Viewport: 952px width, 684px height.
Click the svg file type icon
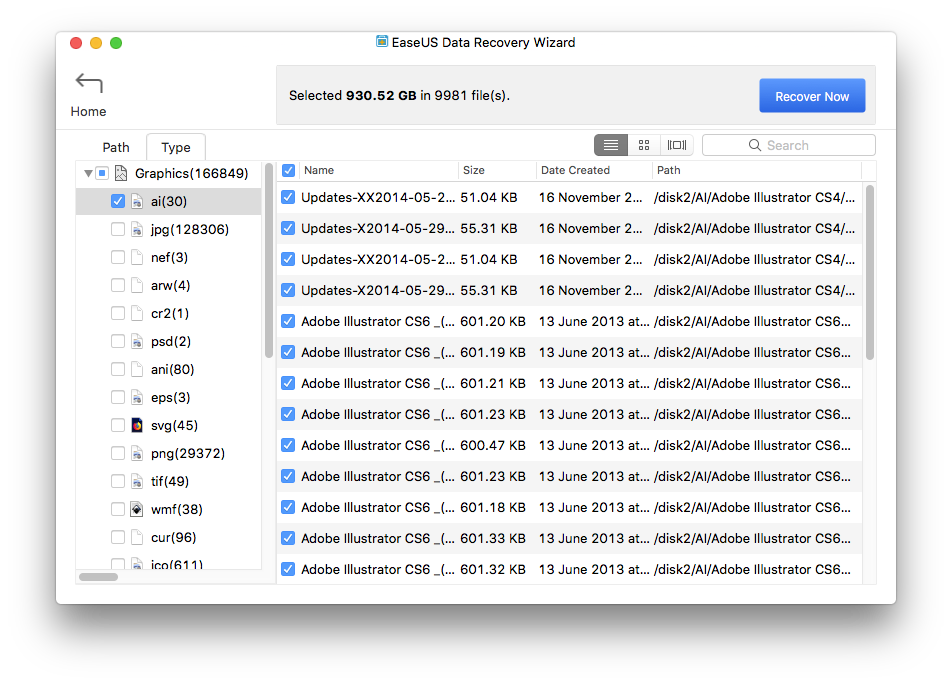point(137,425)
